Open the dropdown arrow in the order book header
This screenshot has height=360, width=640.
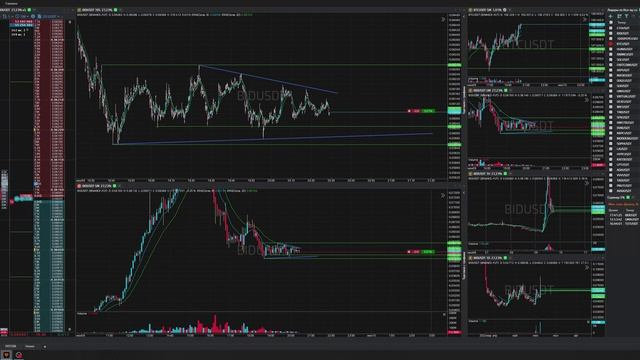[x=34, y=10]
